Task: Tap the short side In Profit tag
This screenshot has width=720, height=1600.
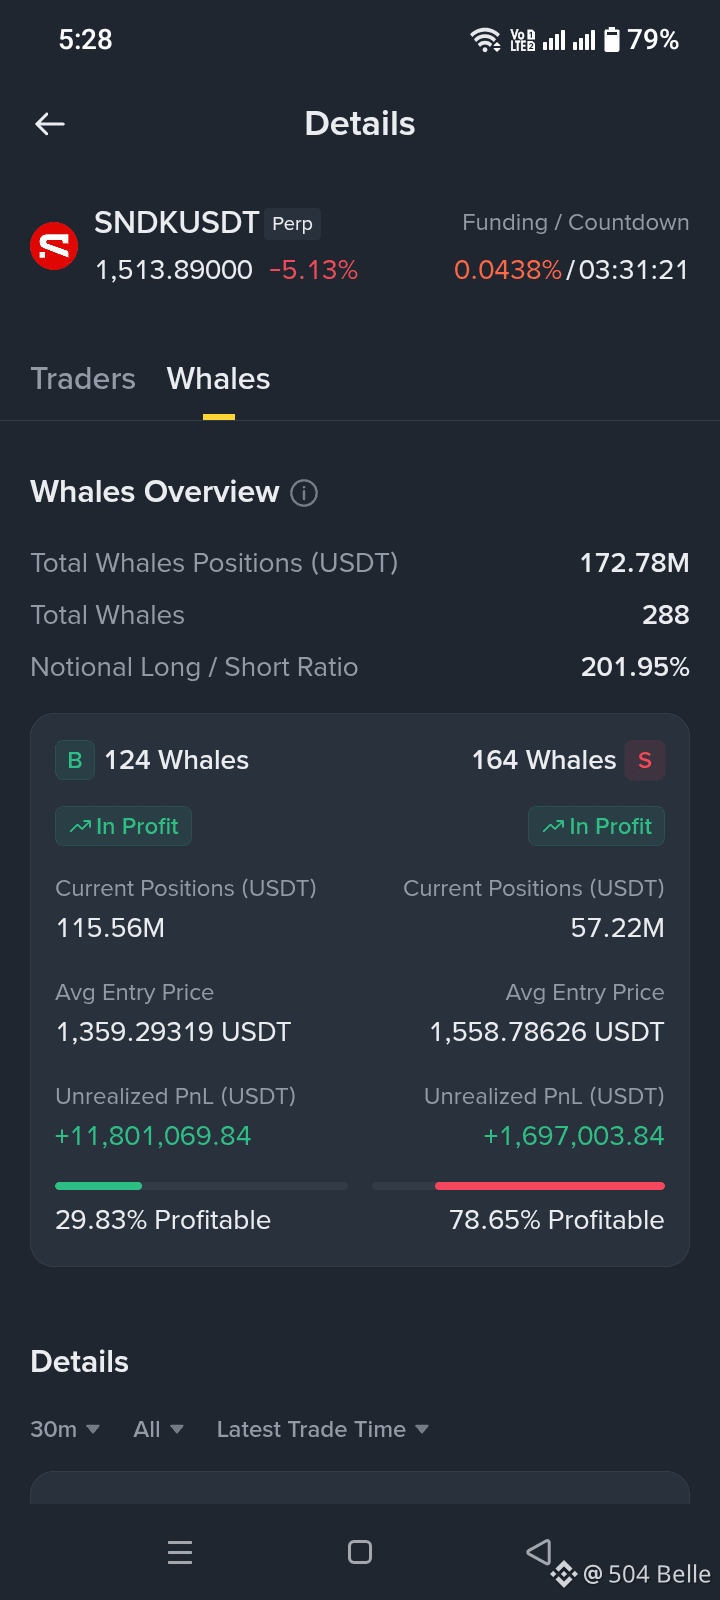Action: pos(596,826)
